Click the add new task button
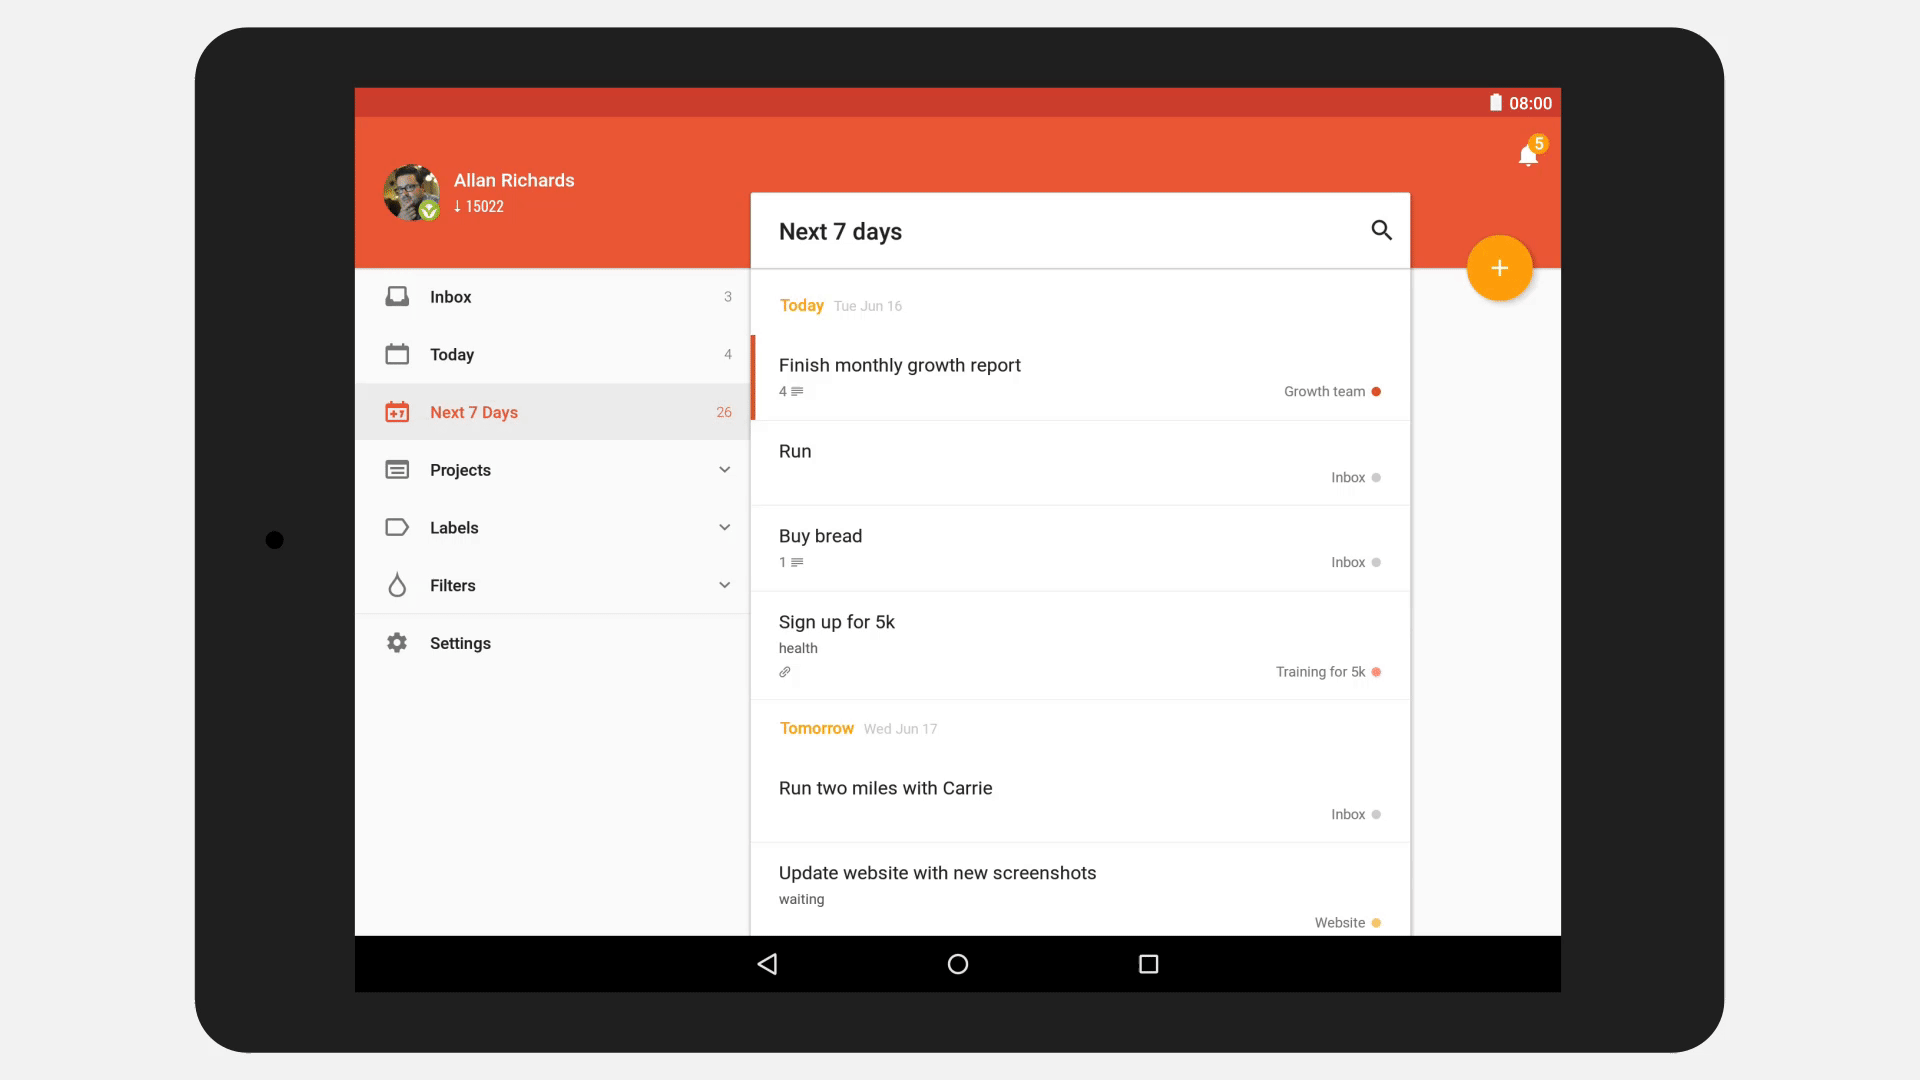 [1499, 268]
